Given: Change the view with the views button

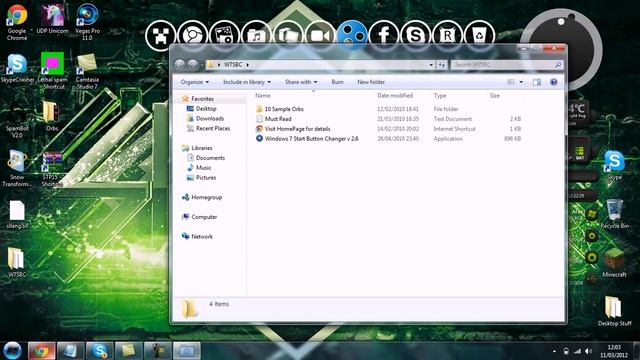Looking at the screenshot, I should coord(511,82).
